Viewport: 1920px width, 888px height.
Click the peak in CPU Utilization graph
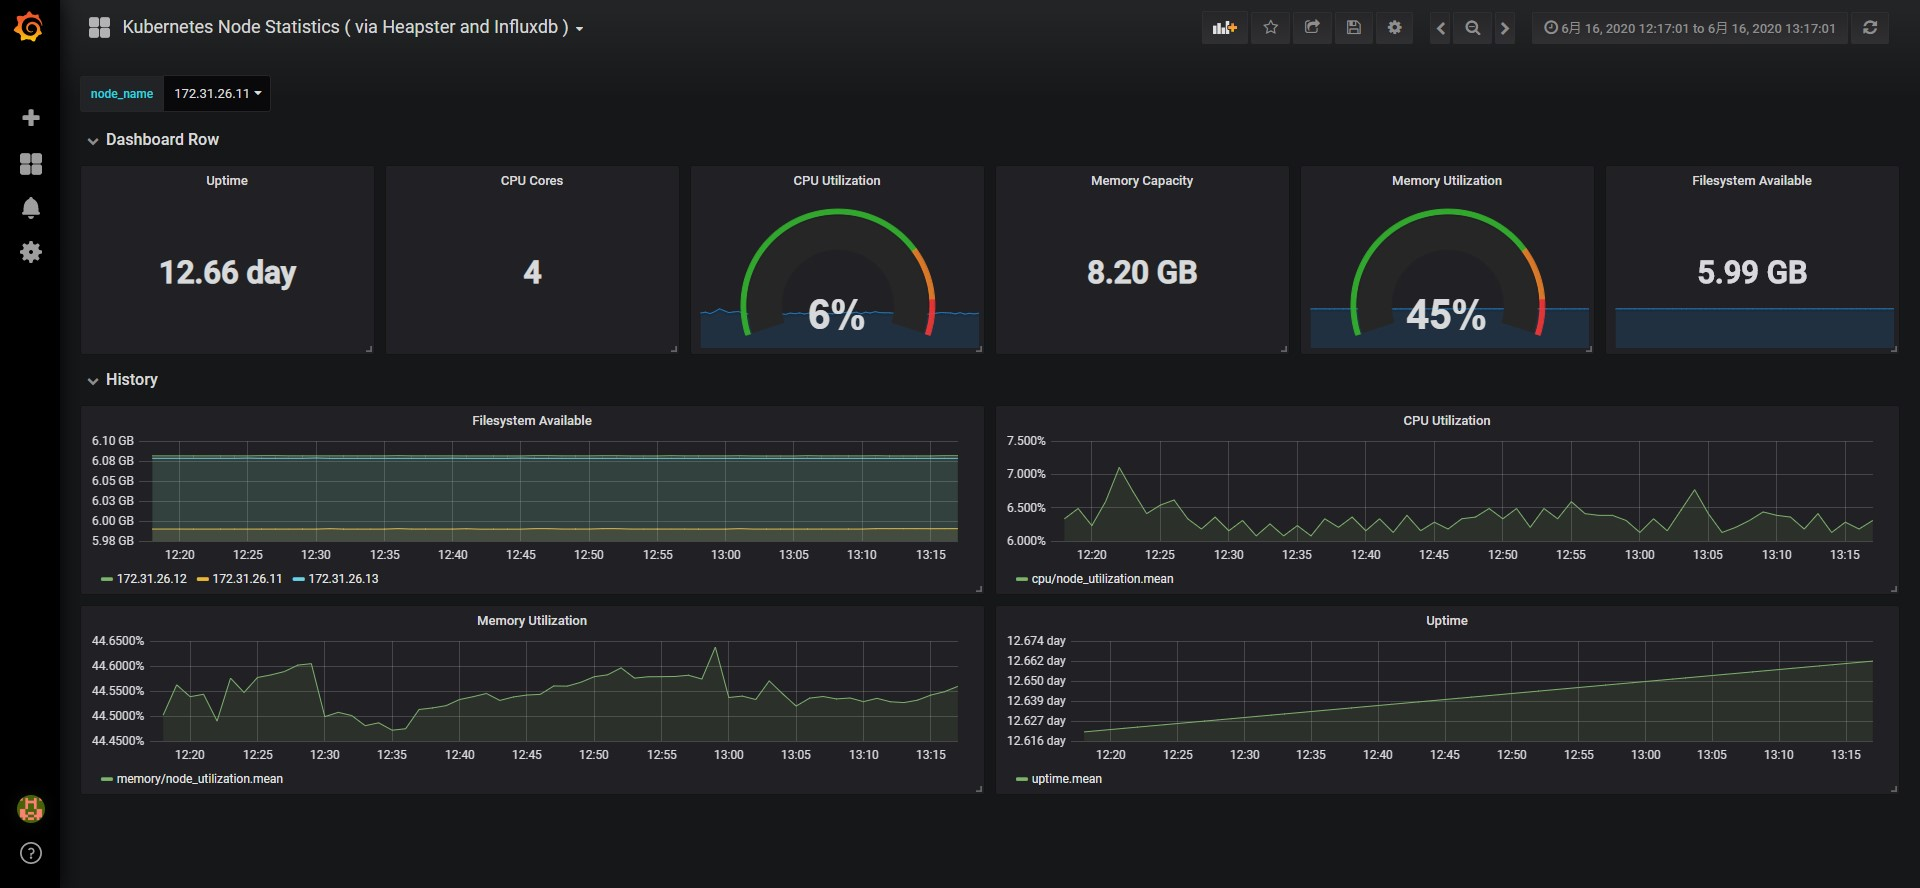(x=1119, y=468)
